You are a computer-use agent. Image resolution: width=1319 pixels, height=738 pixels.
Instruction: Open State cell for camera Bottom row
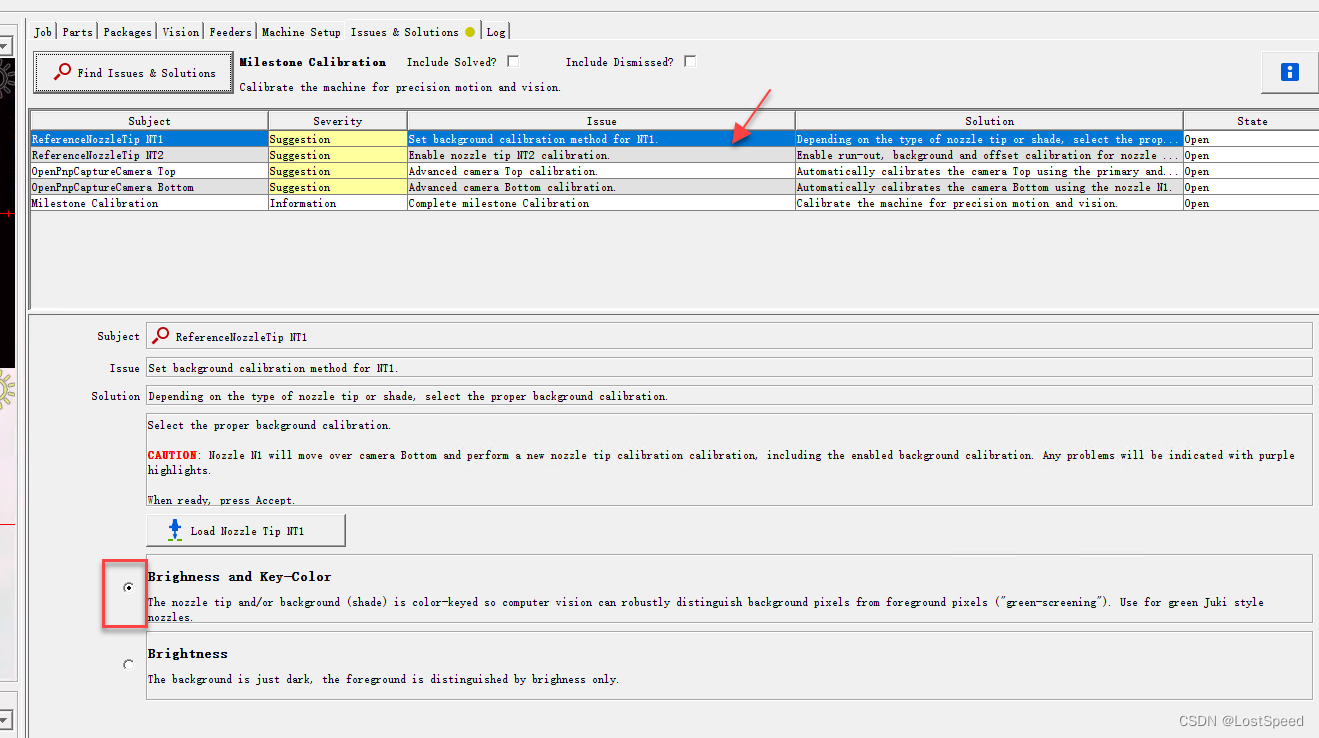(x=1251, y=188)
